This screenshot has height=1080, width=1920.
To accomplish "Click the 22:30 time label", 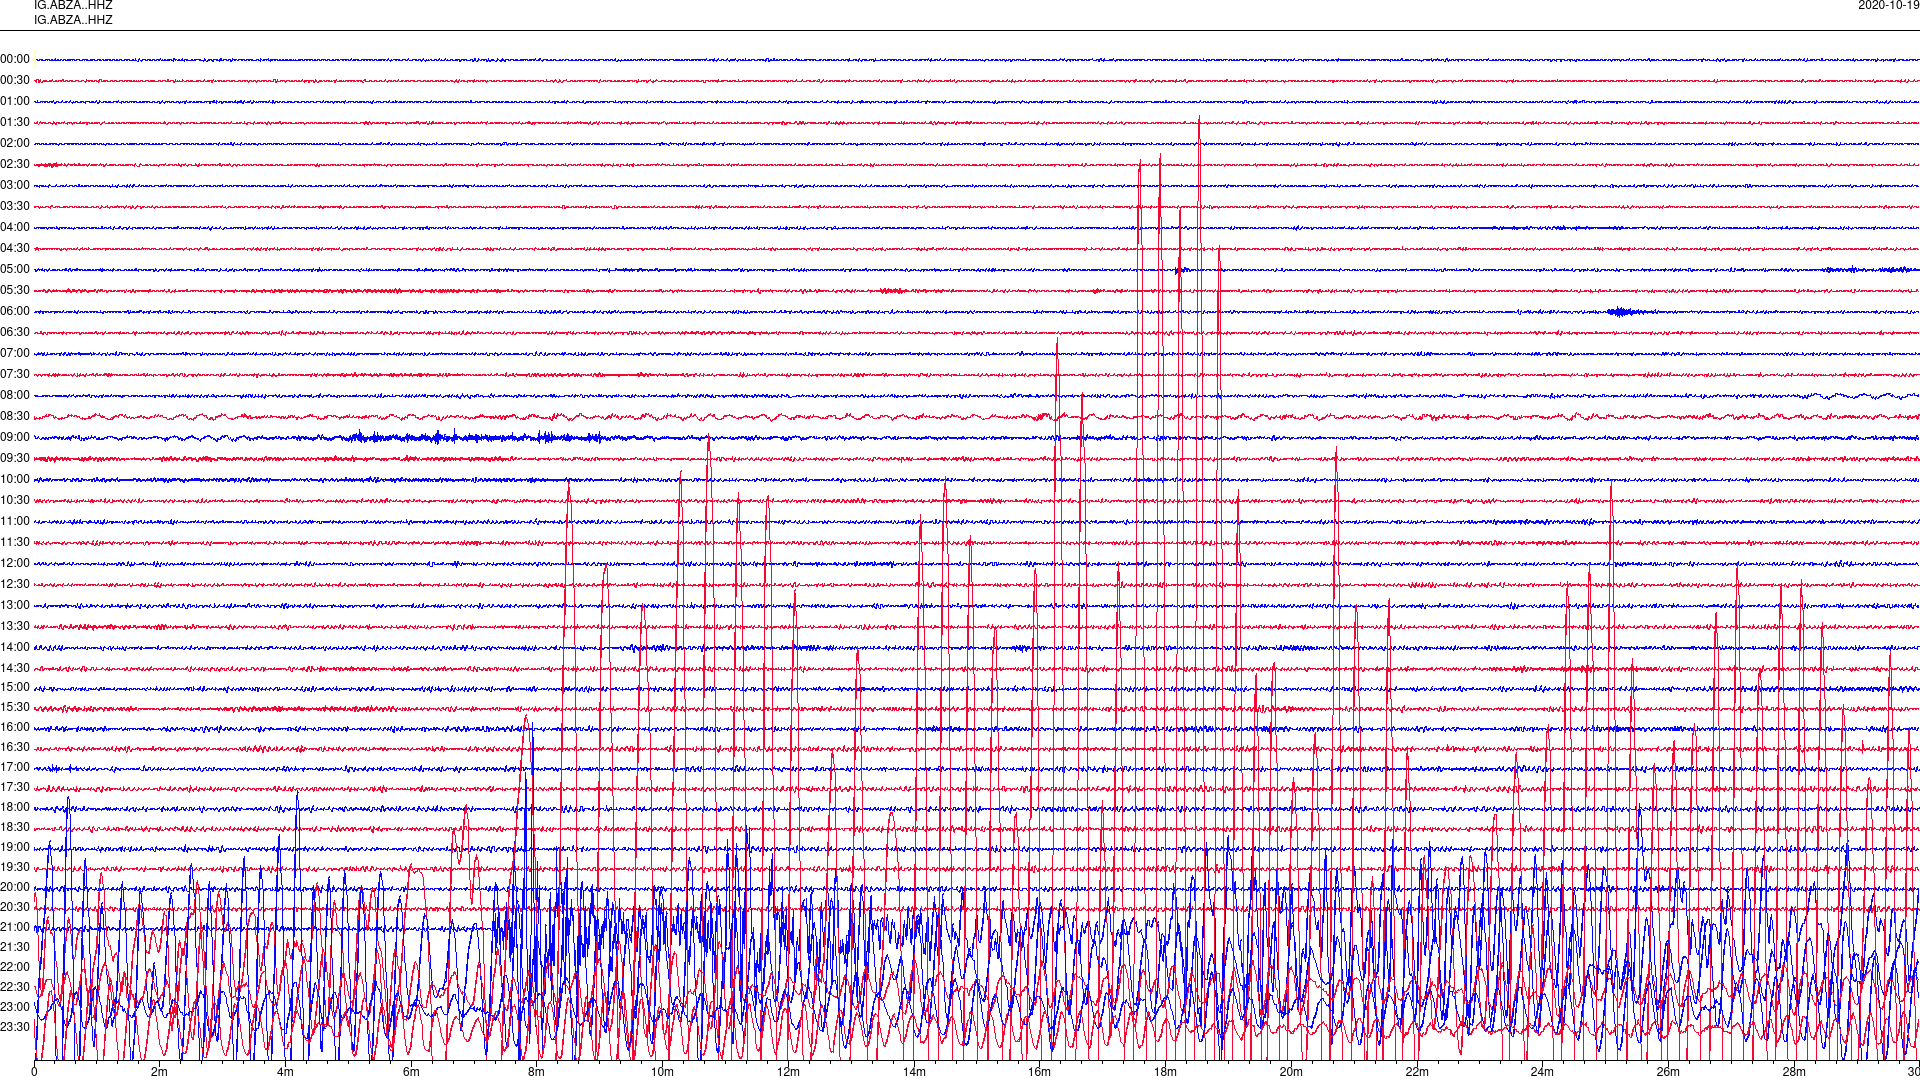I will coord(15,988).
